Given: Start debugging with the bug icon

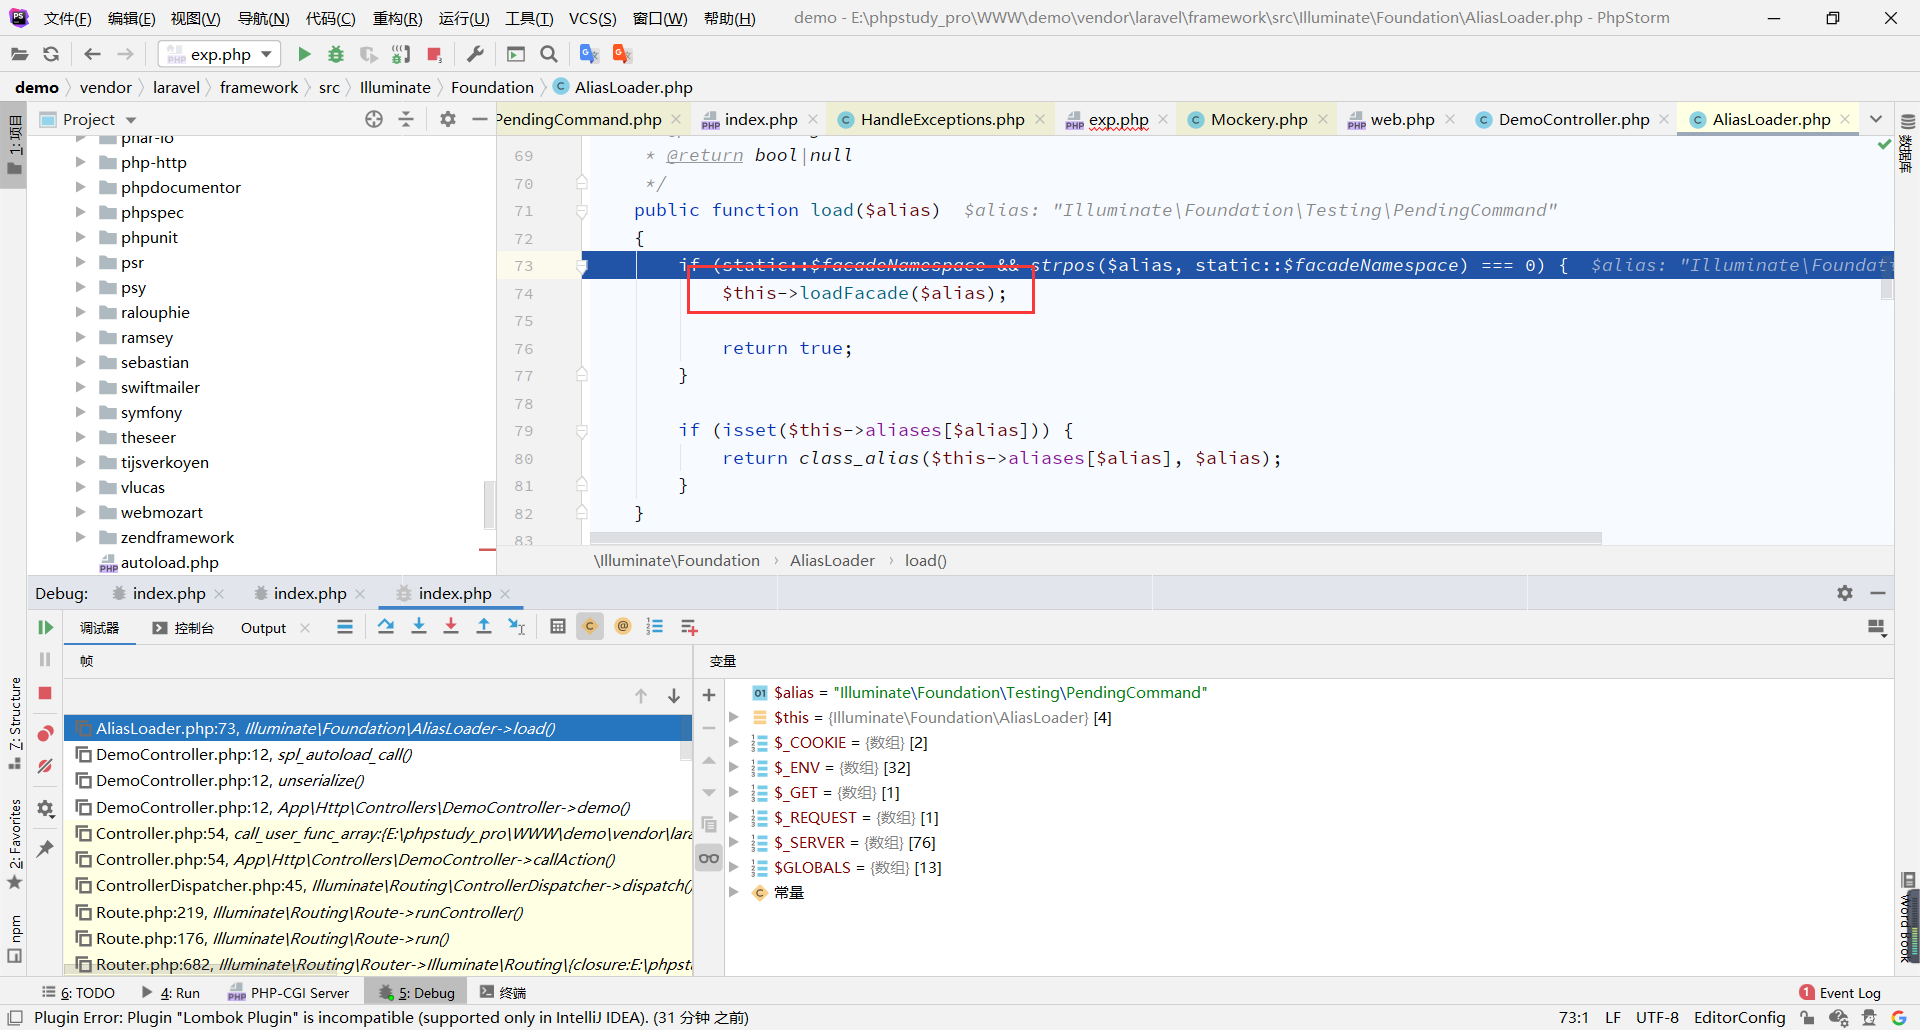Looking at the screenshot, I should tap(336, 54).
